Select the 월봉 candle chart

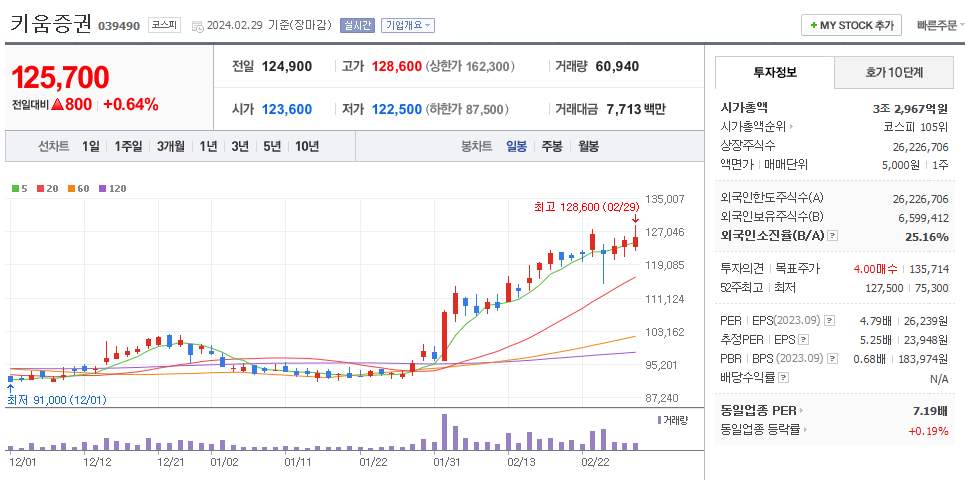pos(589,146)
